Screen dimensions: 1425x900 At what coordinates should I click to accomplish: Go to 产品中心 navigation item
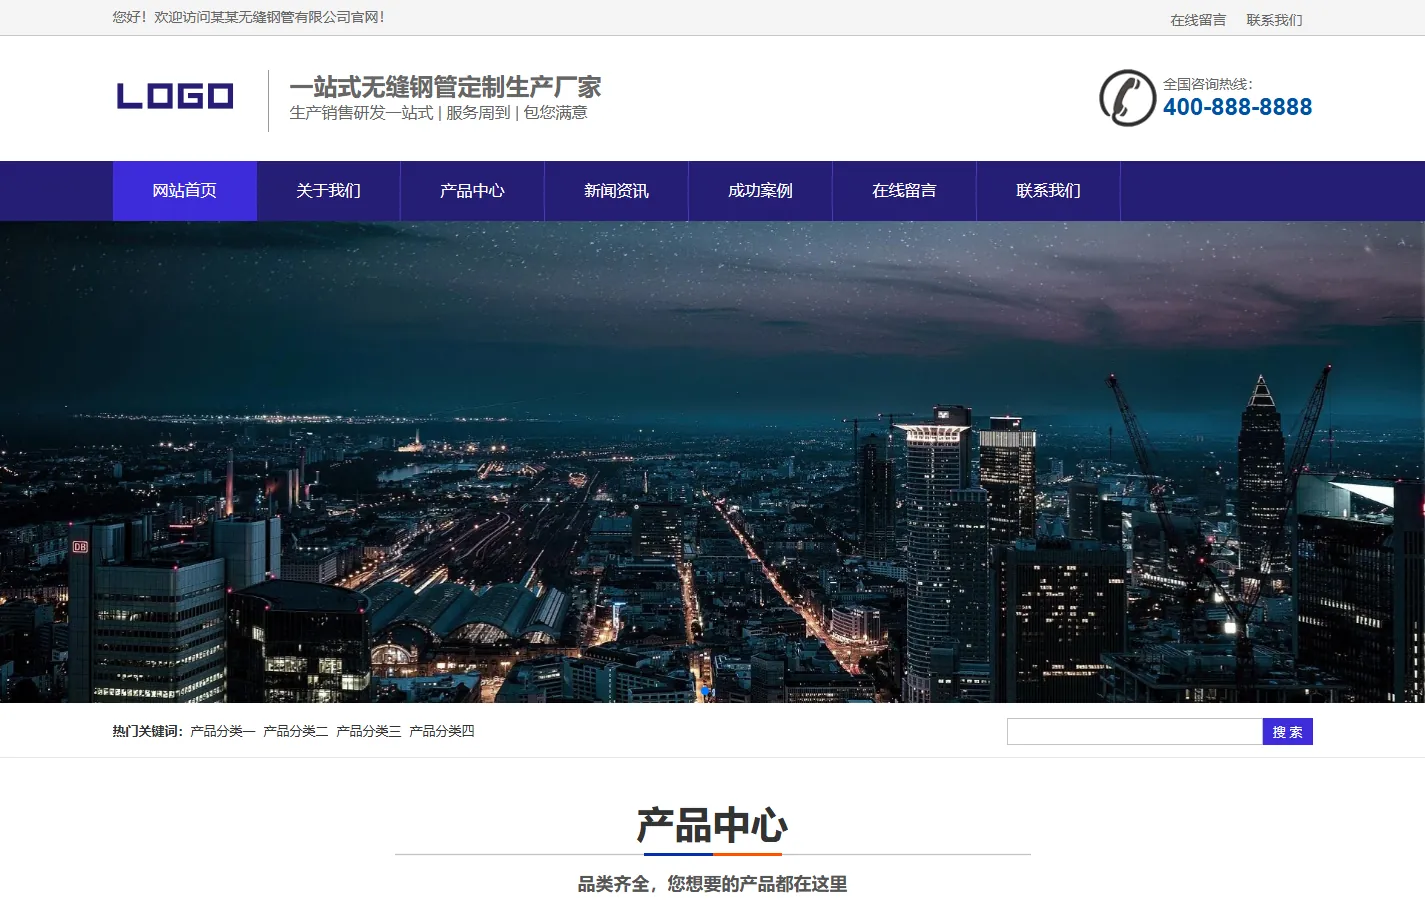pyautogui.click(x=473, y=191)
